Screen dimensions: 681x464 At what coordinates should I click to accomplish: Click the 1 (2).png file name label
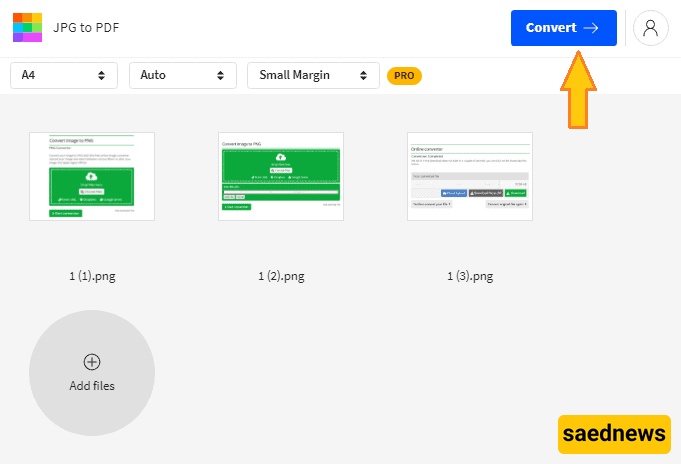[x=281, y=276]
